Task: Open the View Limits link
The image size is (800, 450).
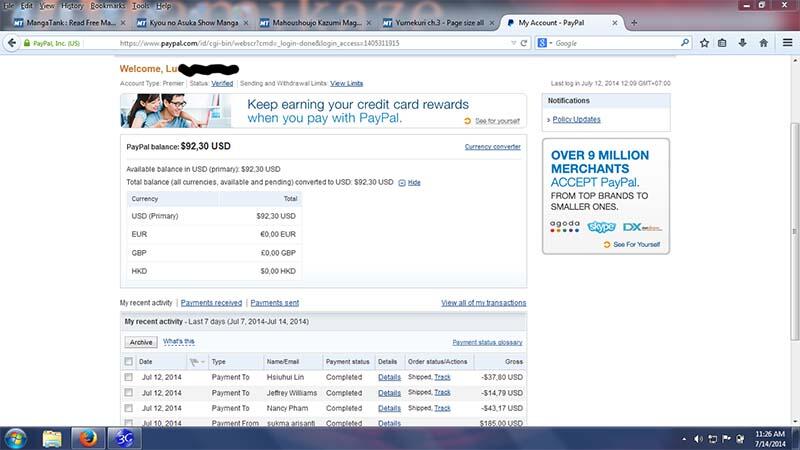Action: [x=346, y=83]
